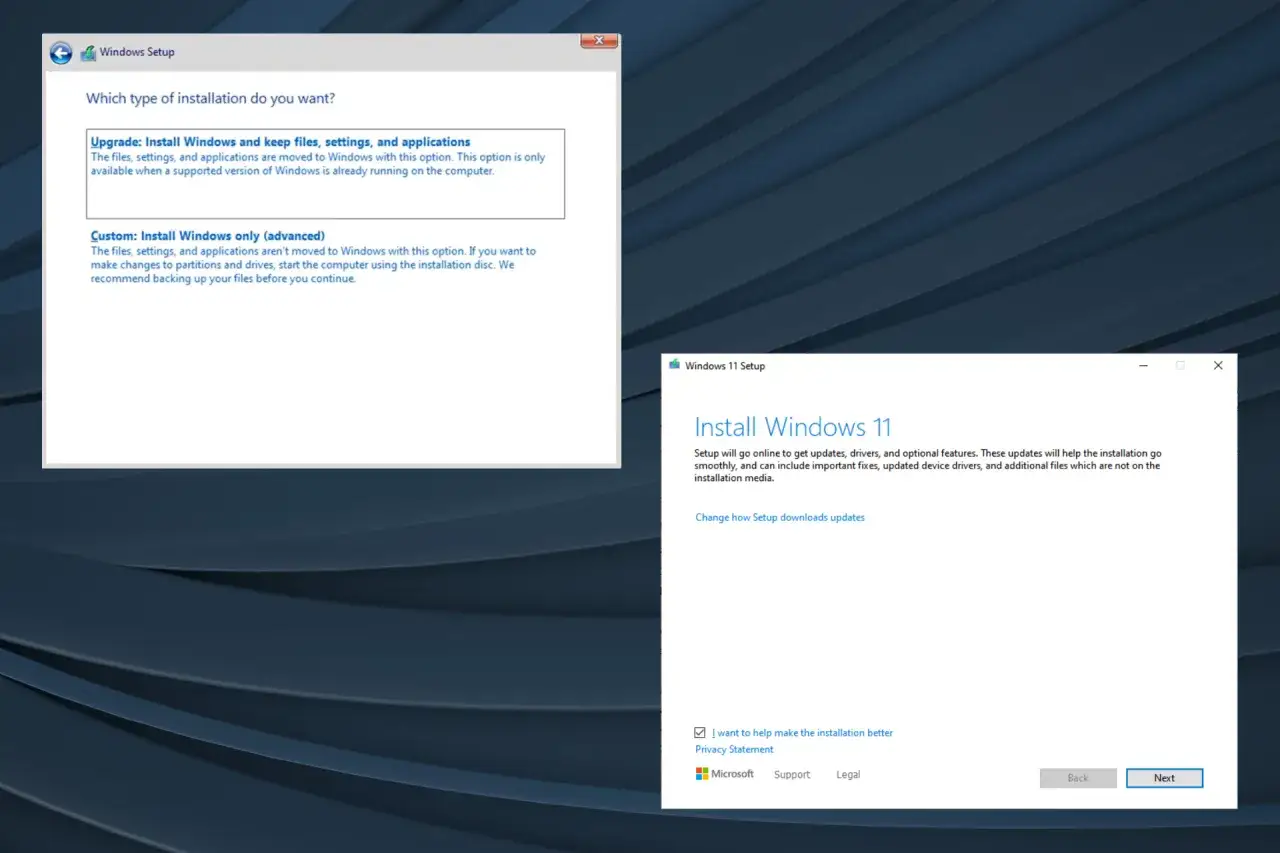Open the Legal link
Screen dimensions: 1280x853
[x=848, y=775]
